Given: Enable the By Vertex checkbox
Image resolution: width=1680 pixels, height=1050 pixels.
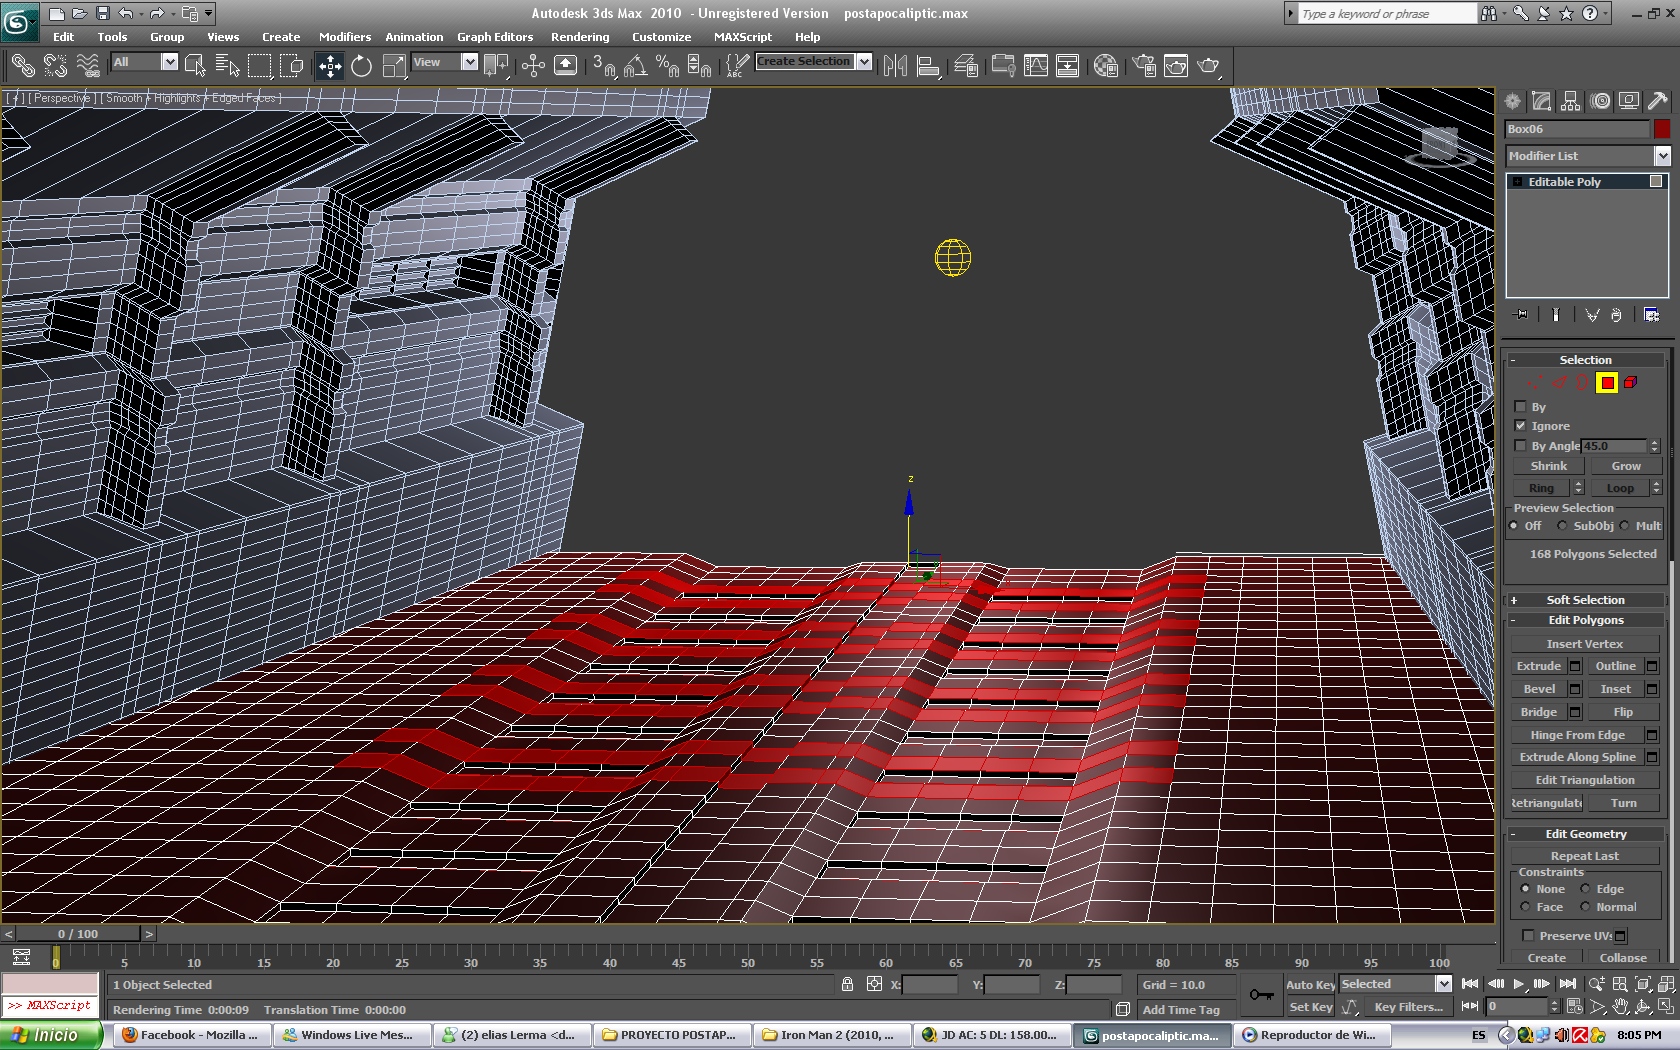Looking at the screenshot, I should point(1521,407).
